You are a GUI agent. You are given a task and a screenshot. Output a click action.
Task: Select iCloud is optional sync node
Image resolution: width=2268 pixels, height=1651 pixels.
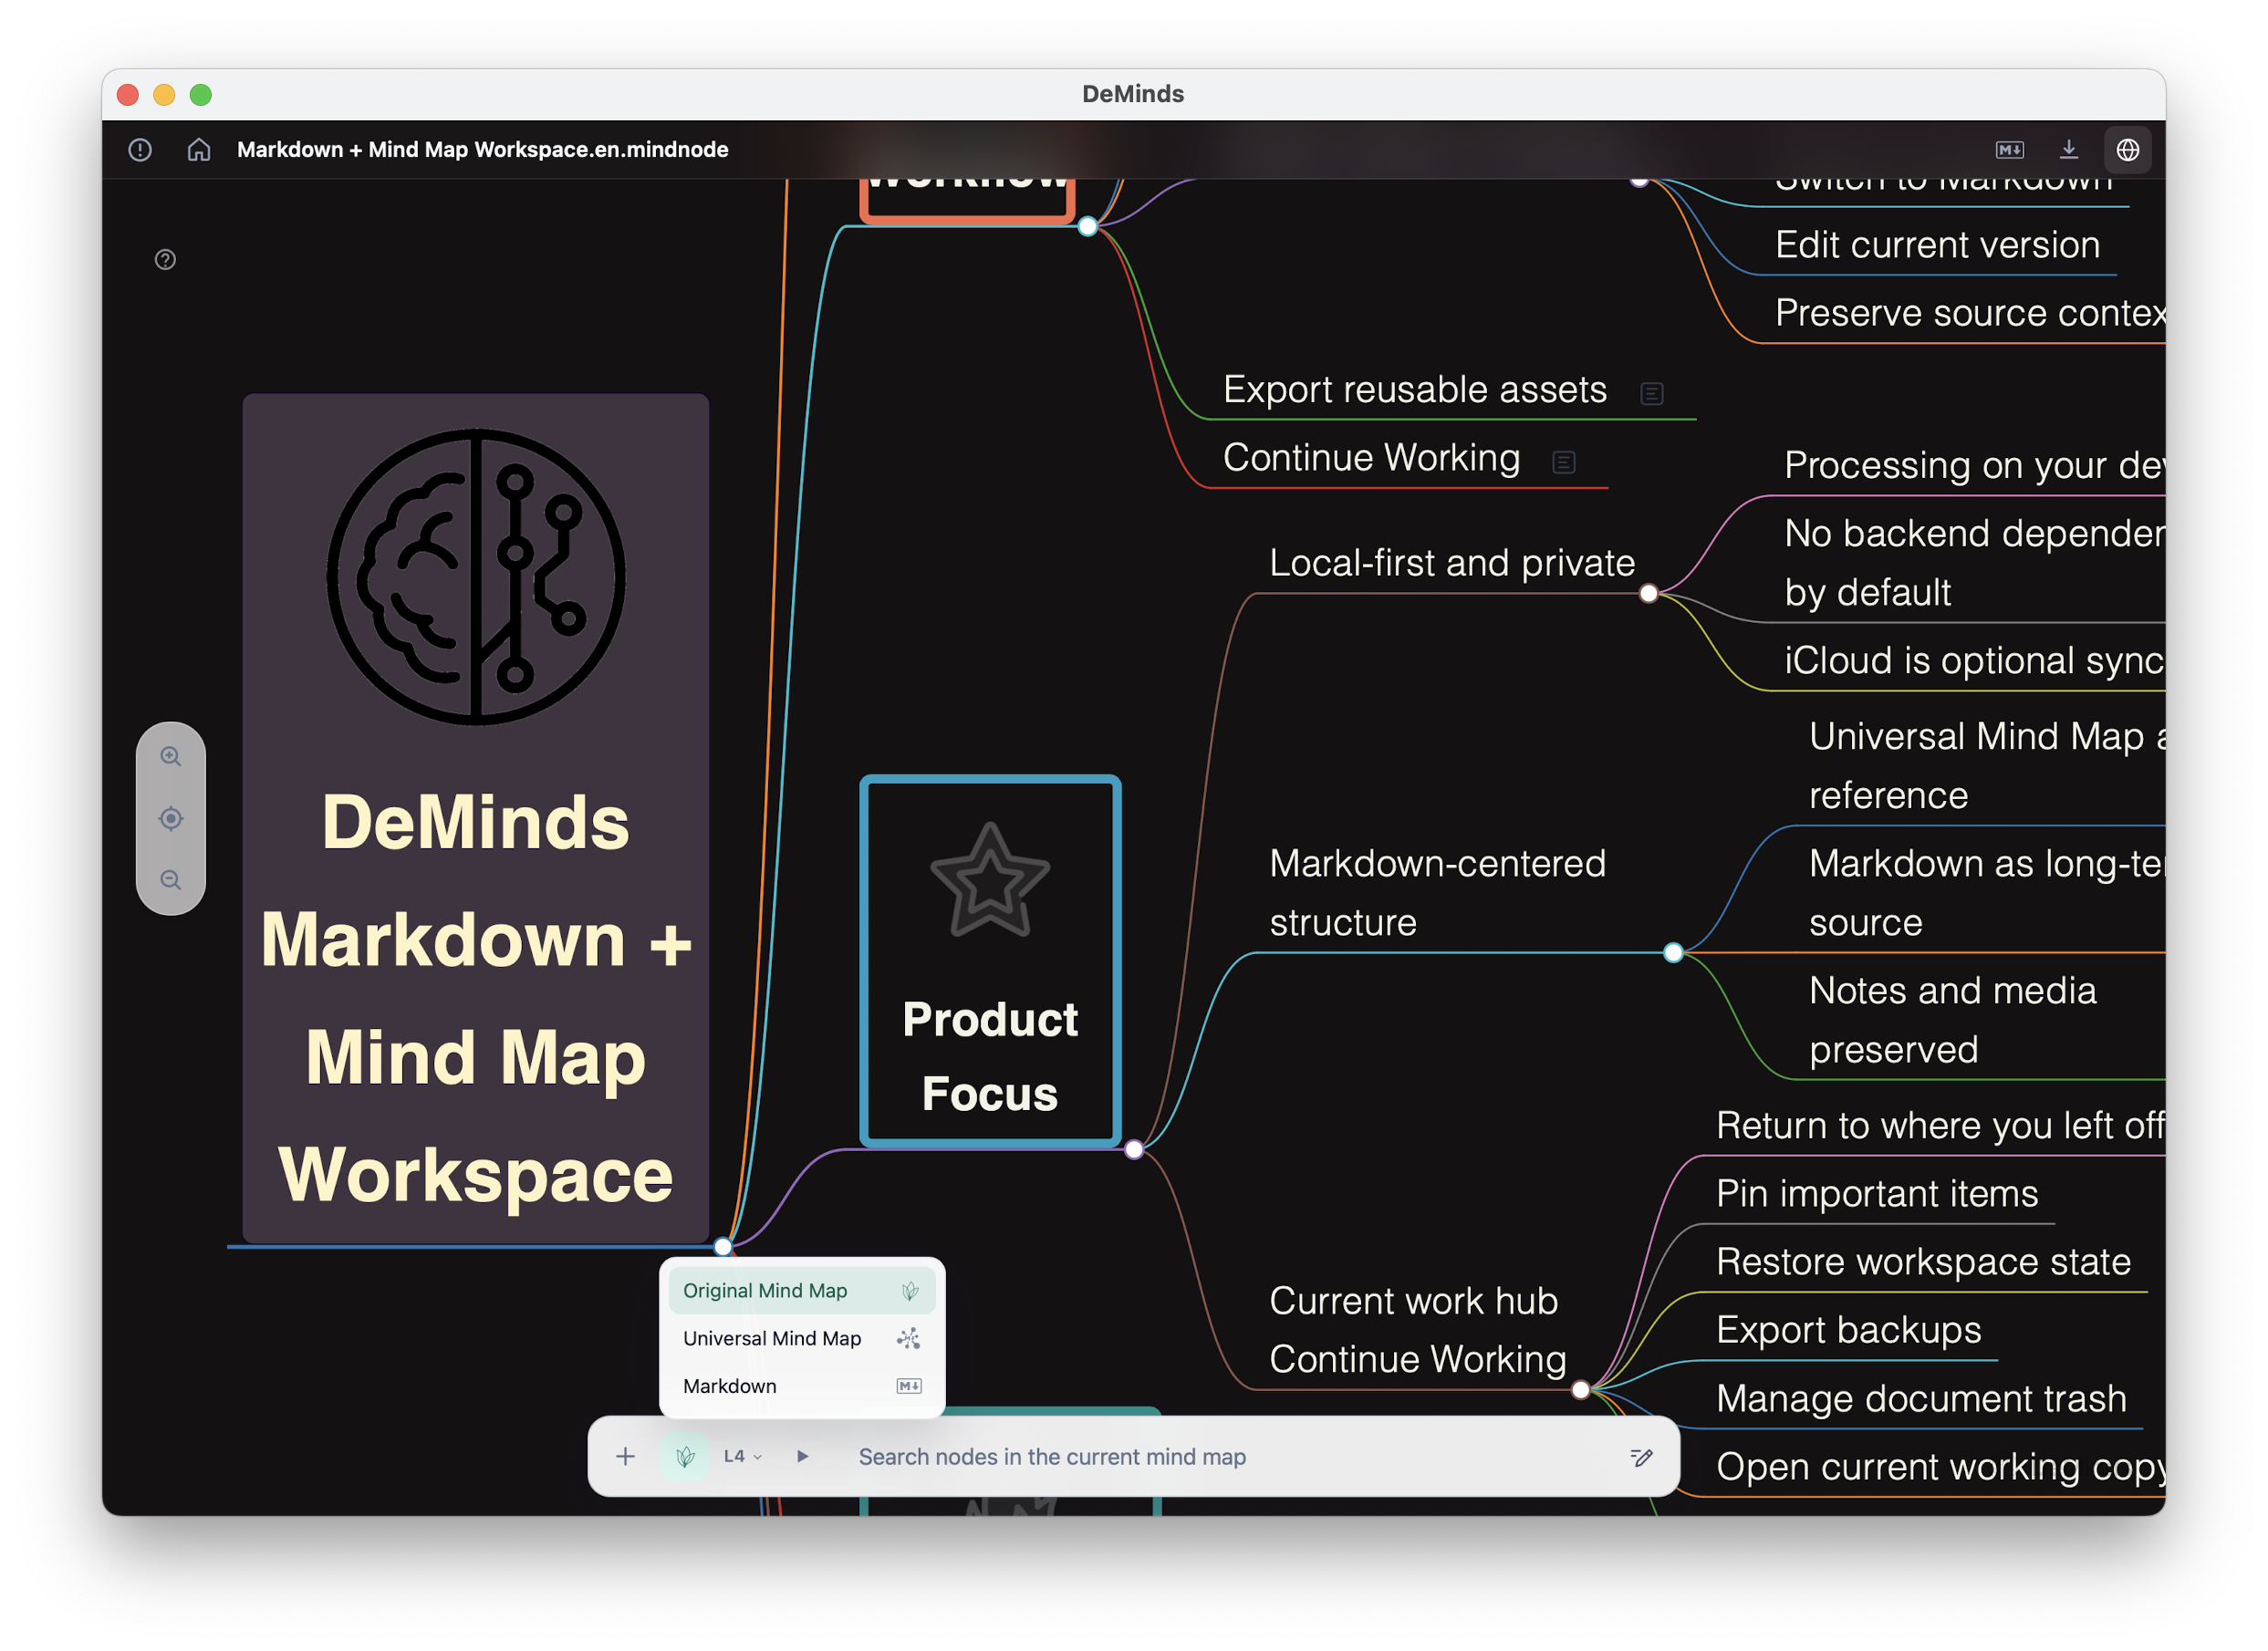[x=1975, y=661]
